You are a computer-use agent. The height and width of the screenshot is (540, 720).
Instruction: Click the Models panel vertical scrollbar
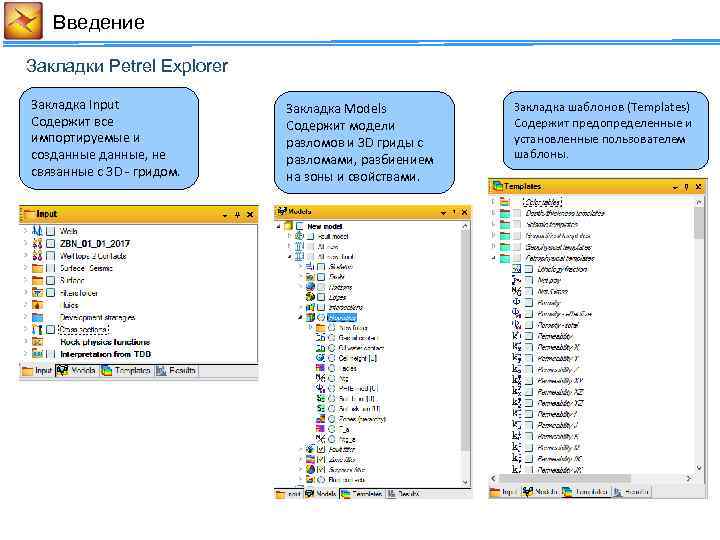(x=465, y=353)
